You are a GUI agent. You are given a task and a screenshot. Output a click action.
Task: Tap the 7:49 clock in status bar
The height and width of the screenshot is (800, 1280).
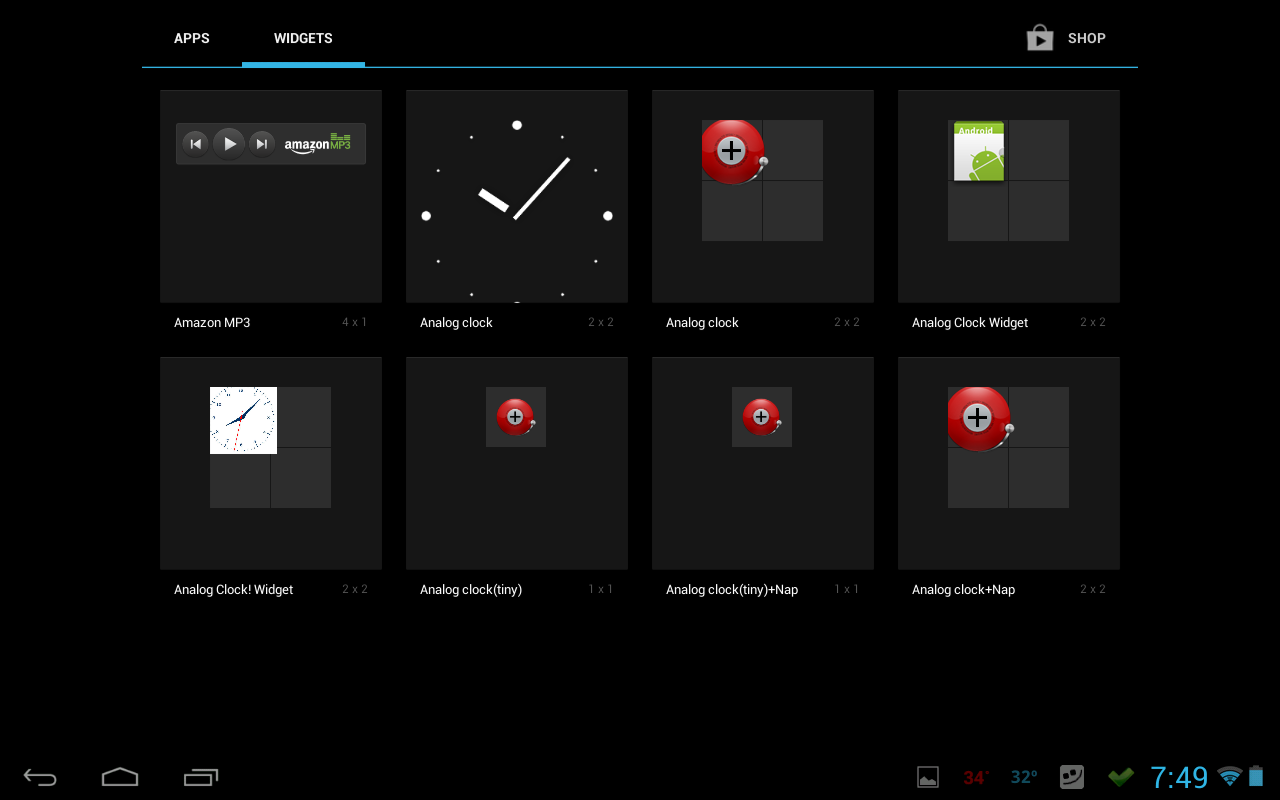pos(1180,776)
